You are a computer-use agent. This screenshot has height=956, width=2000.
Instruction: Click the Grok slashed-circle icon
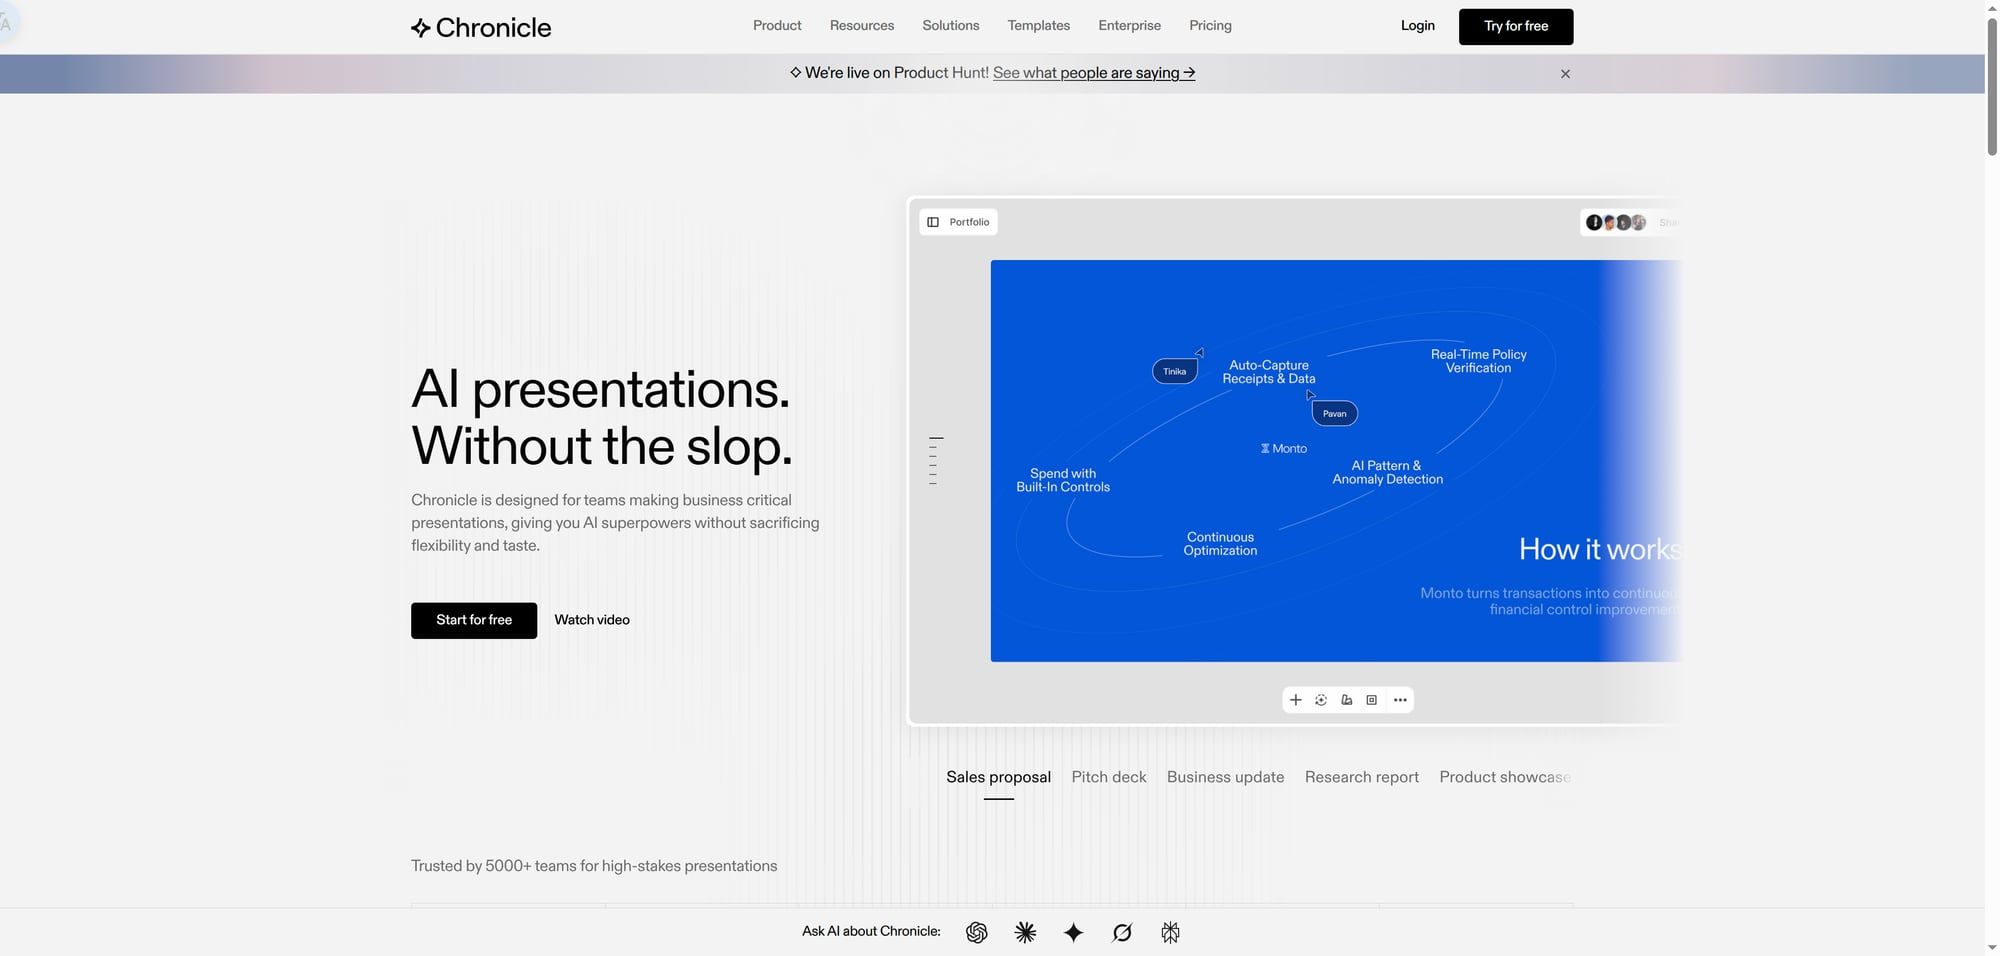coord(1122,932)
